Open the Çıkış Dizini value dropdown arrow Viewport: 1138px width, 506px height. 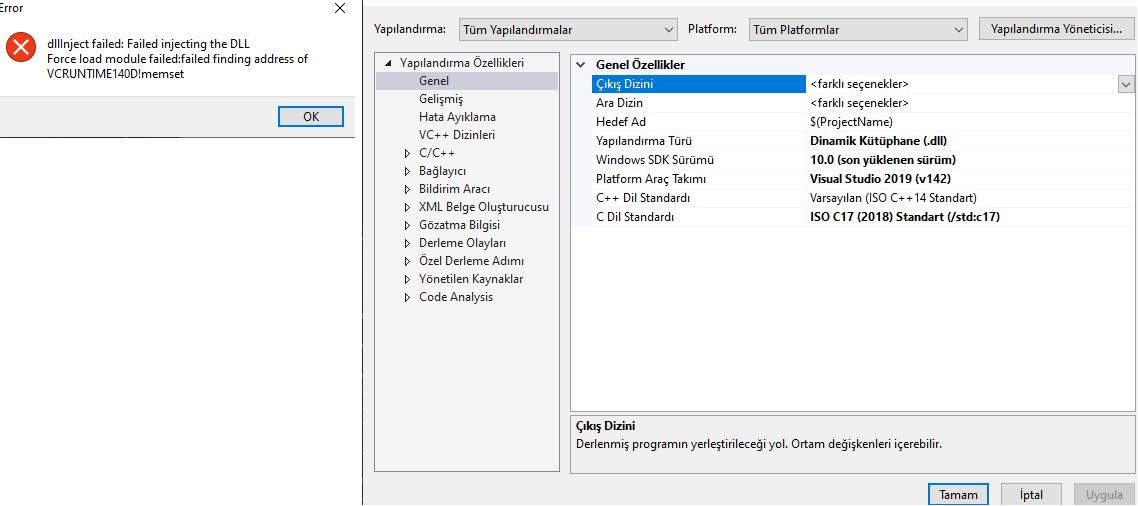click(1126, 84)
